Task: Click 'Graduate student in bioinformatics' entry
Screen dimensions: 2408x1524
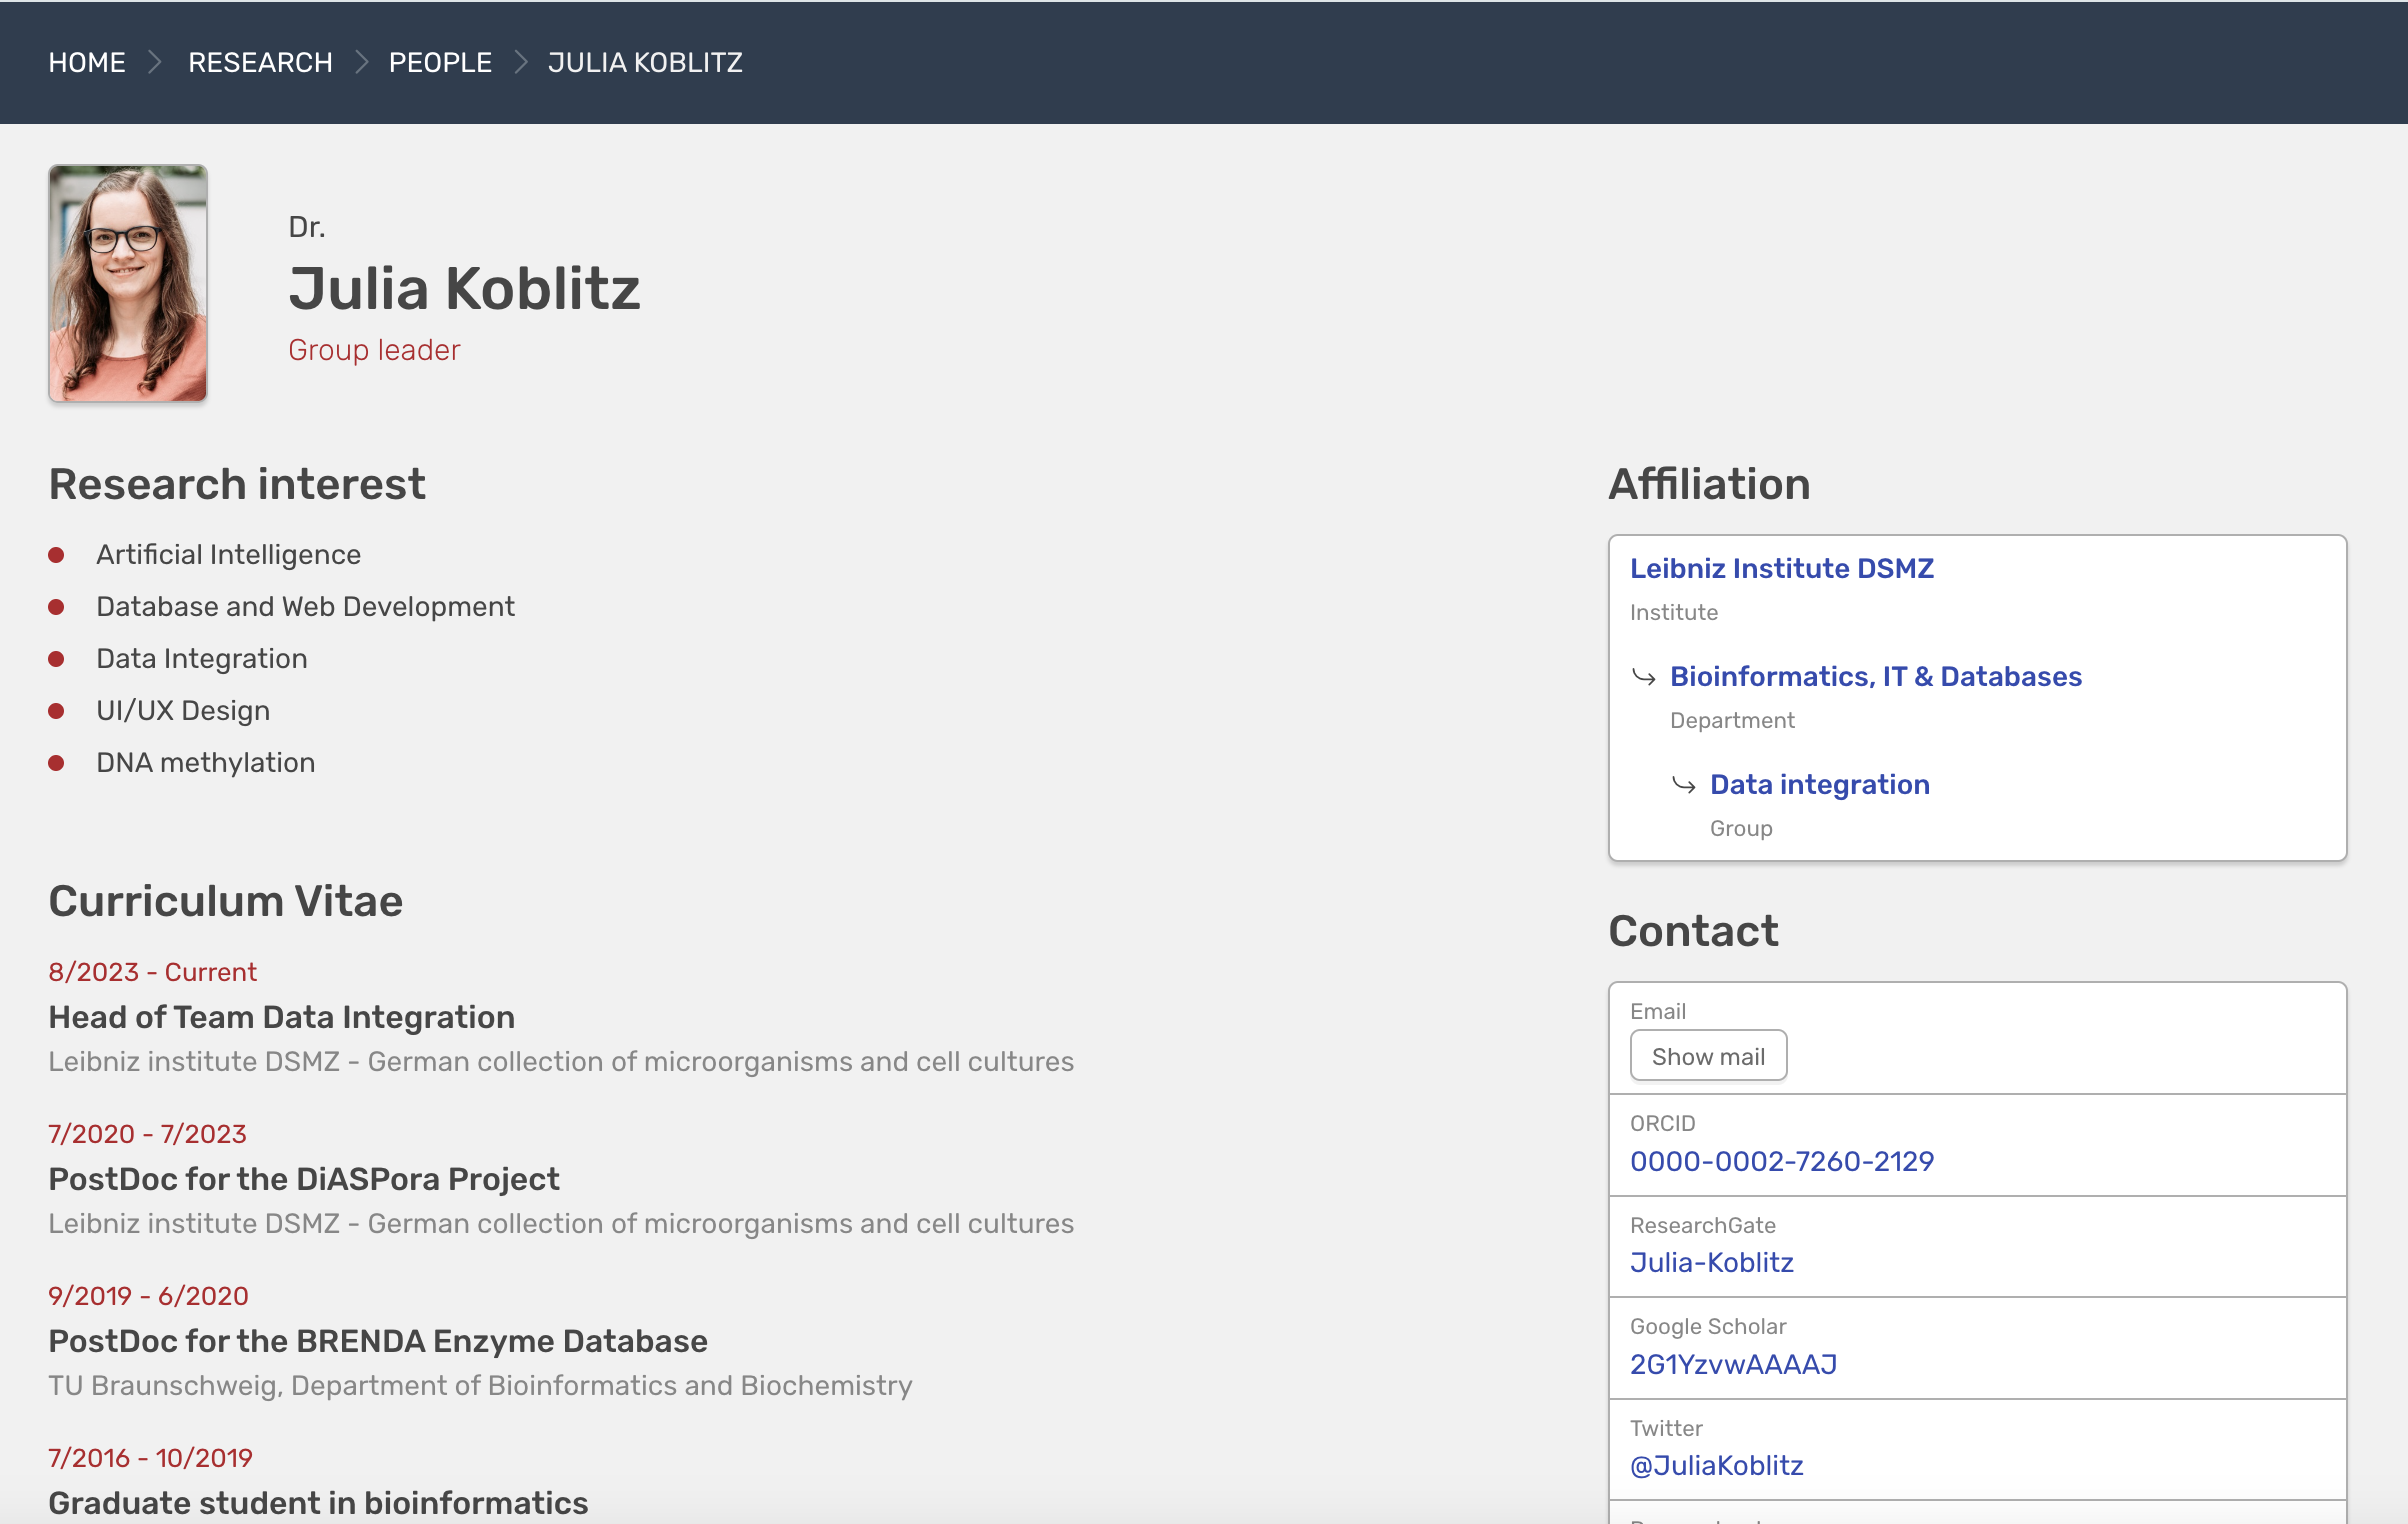Action: (318, 1503)
